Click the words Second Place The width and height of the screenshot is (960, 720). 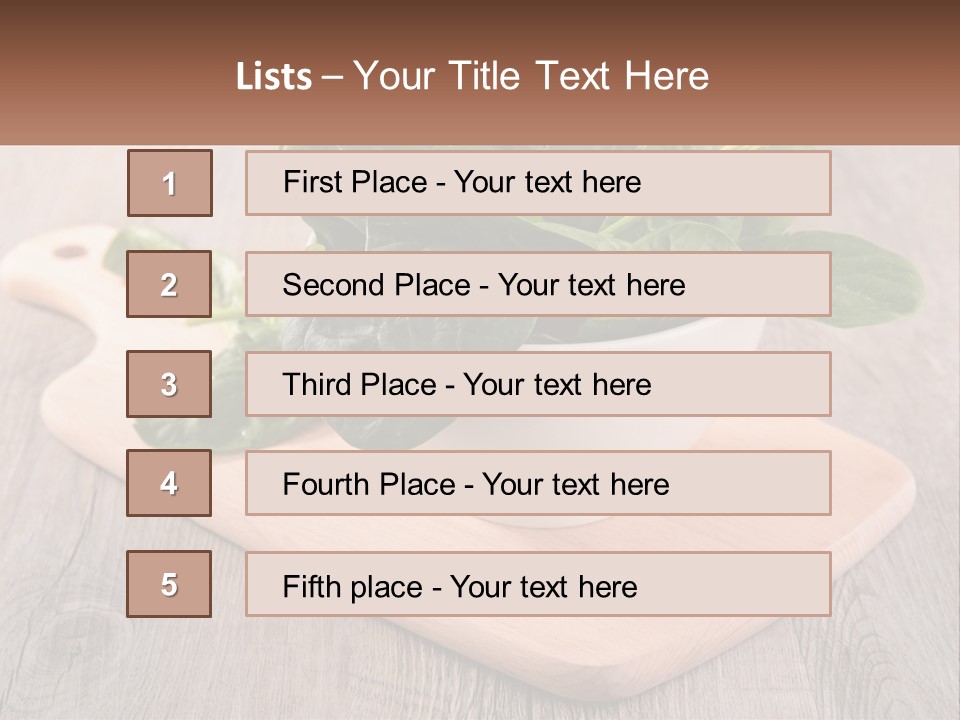pyautogui.click(x=377, y=285)
